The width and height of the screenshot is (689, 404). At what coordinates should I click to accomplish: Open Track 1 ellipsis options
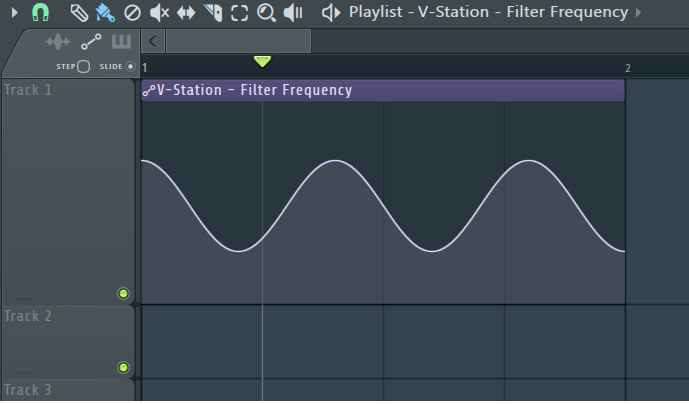24,299
